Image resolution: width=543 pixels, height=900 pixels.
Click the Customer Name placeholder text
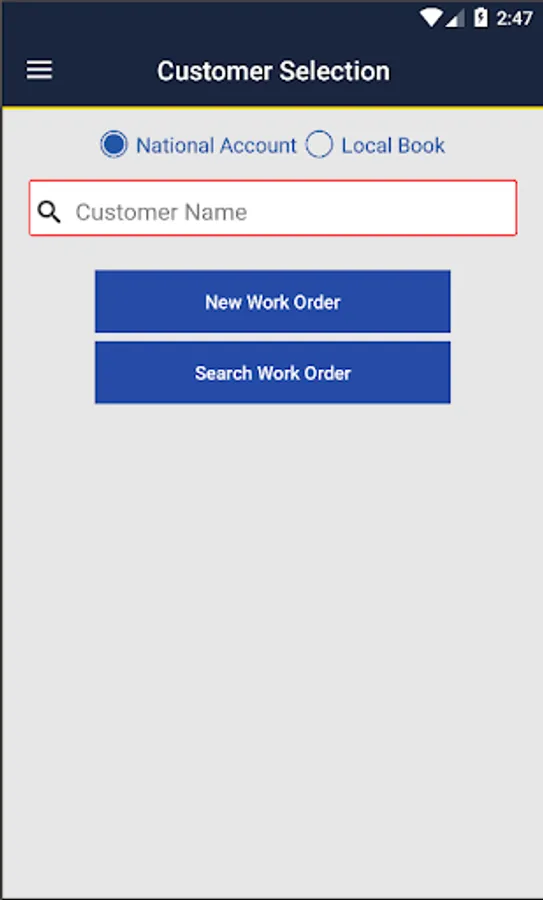pyautogui.click(x=161, y=212)
